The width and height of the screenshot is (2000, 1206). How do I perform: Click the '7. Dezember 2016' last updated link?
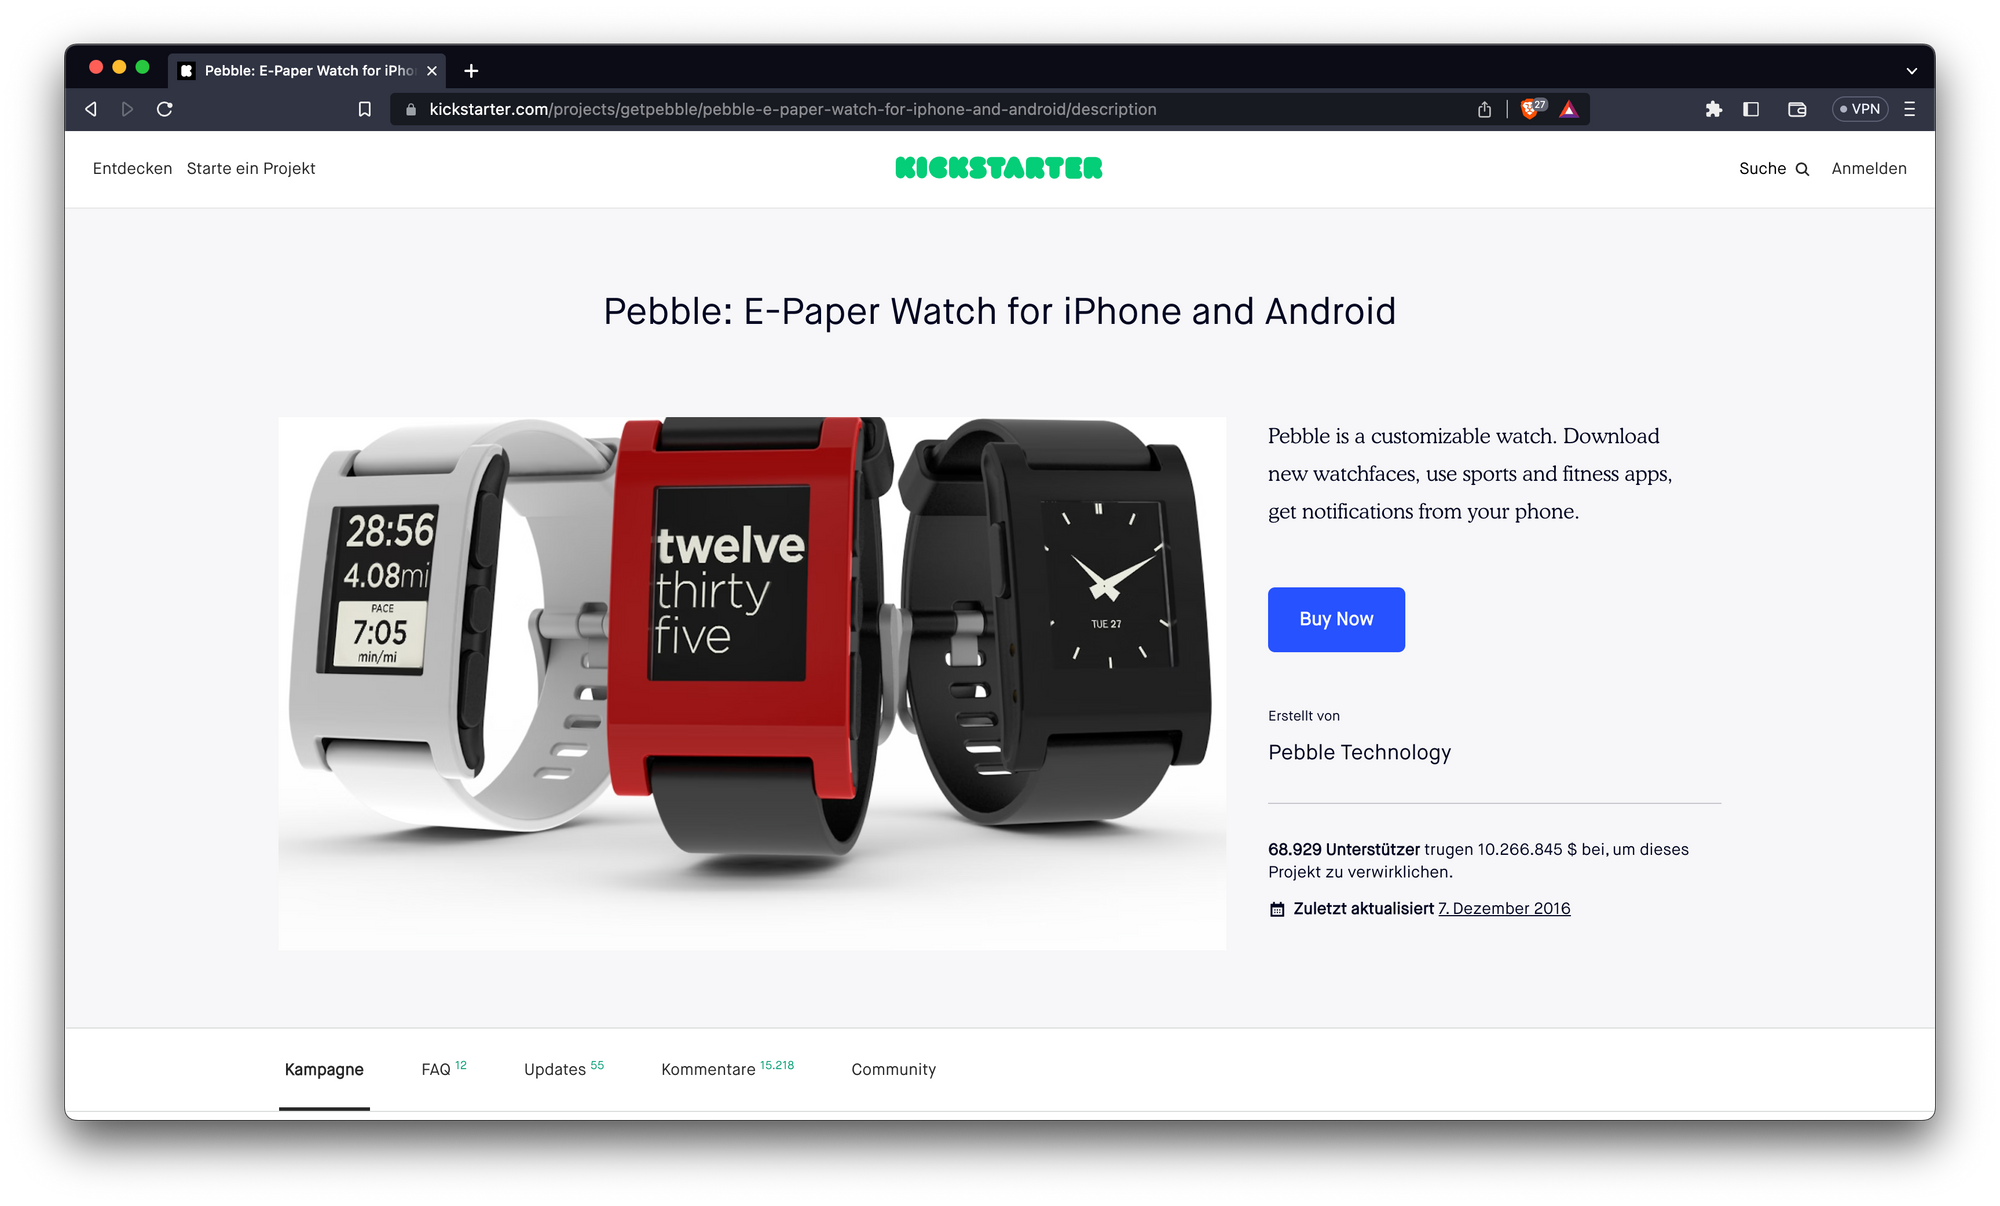click(1506, 907)
